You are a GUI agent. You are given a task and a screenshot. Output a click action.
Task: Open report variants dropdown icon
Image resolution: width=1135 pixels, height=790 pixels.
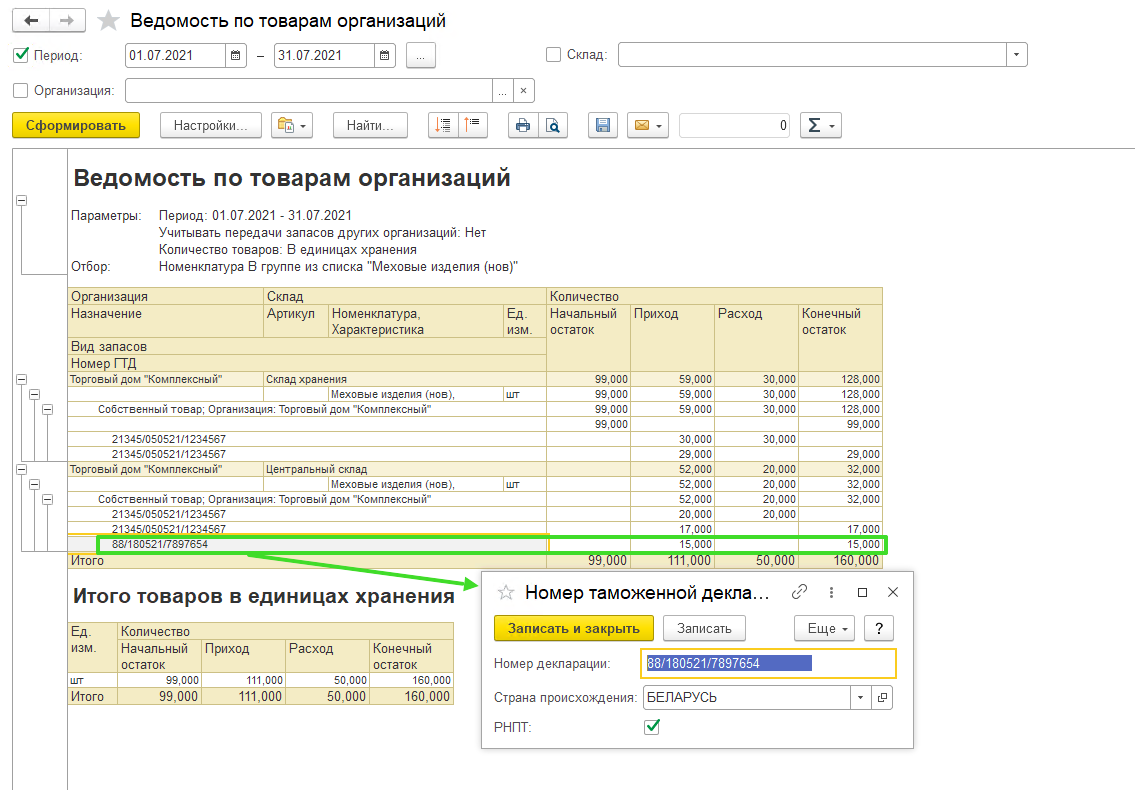click(292, 125)
